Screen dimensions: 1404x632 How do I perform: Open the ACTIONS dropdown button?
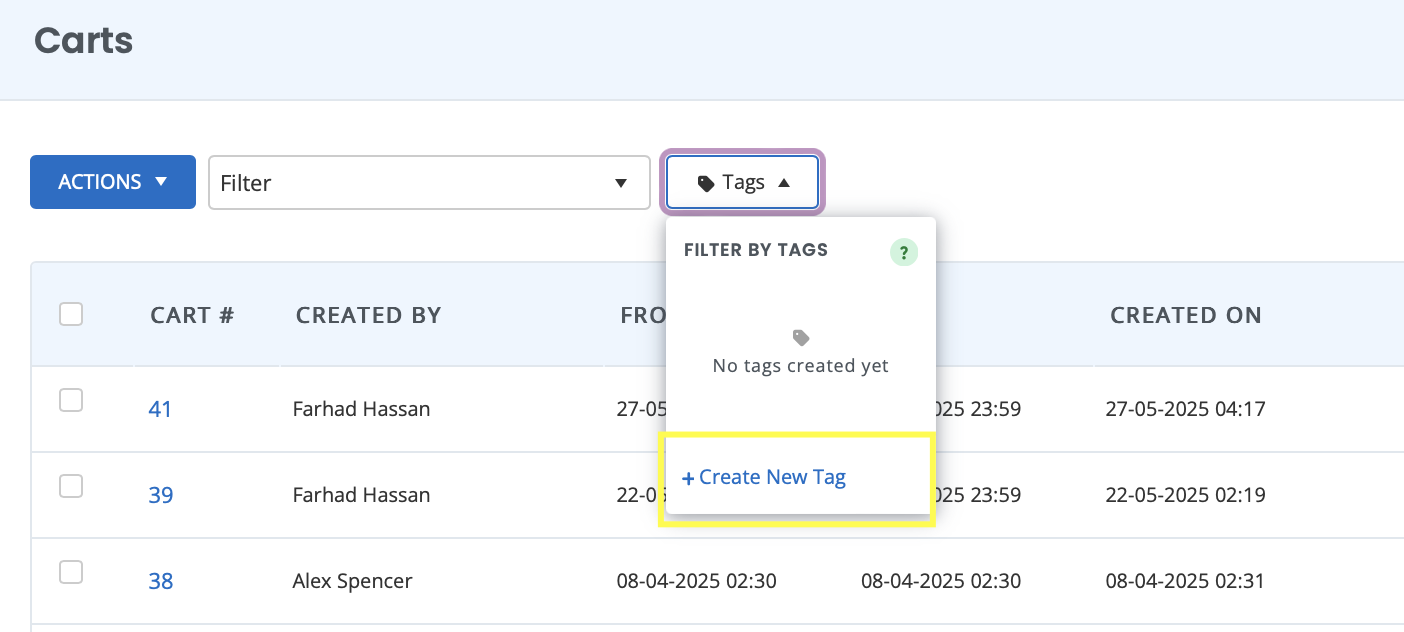(x=113, y=182)
